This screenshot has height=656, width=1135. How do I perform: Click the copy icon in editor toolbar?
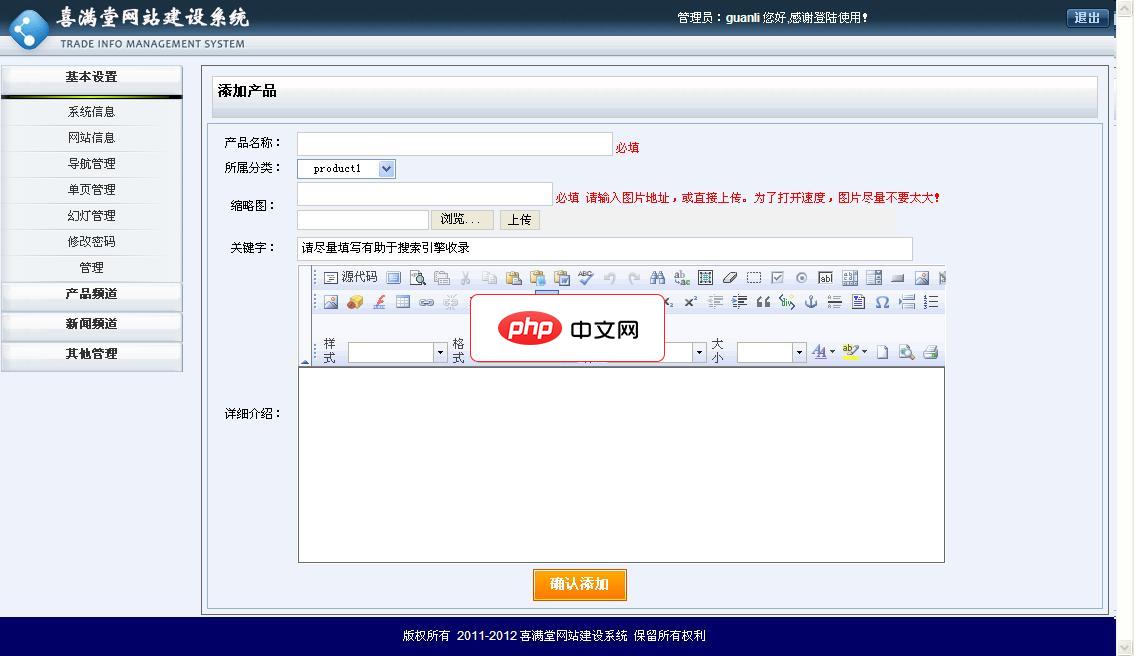[x=489, y=277]
